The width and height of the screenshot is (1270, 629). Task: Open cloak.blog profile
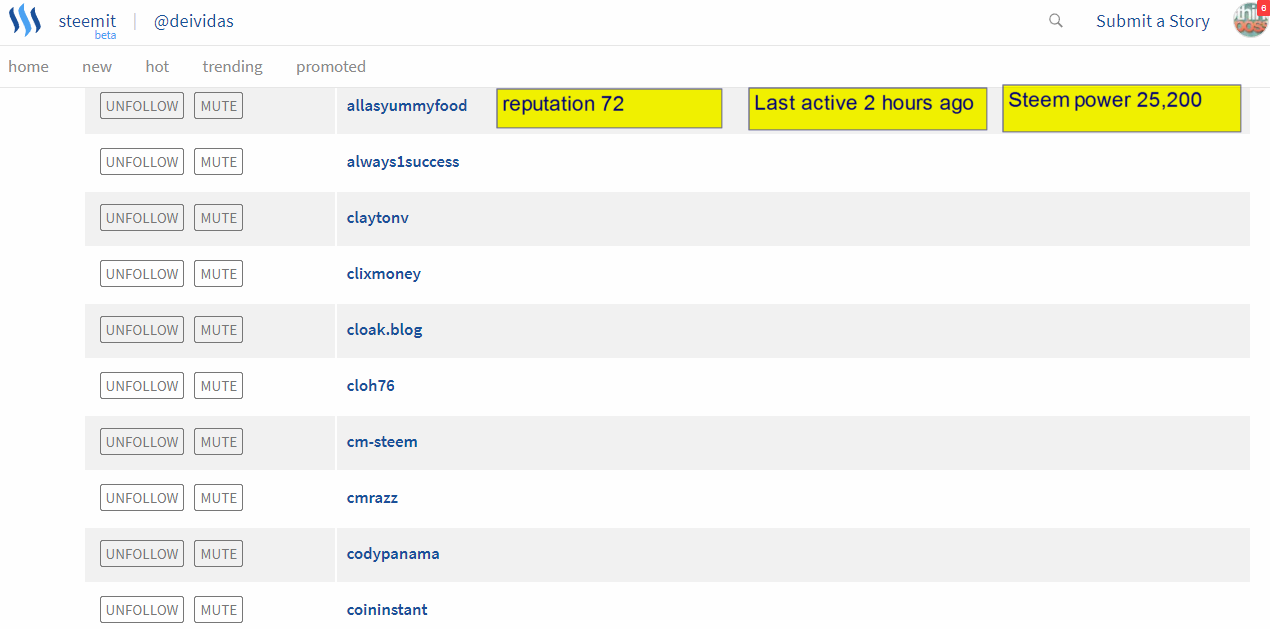(x=385, y=329)
